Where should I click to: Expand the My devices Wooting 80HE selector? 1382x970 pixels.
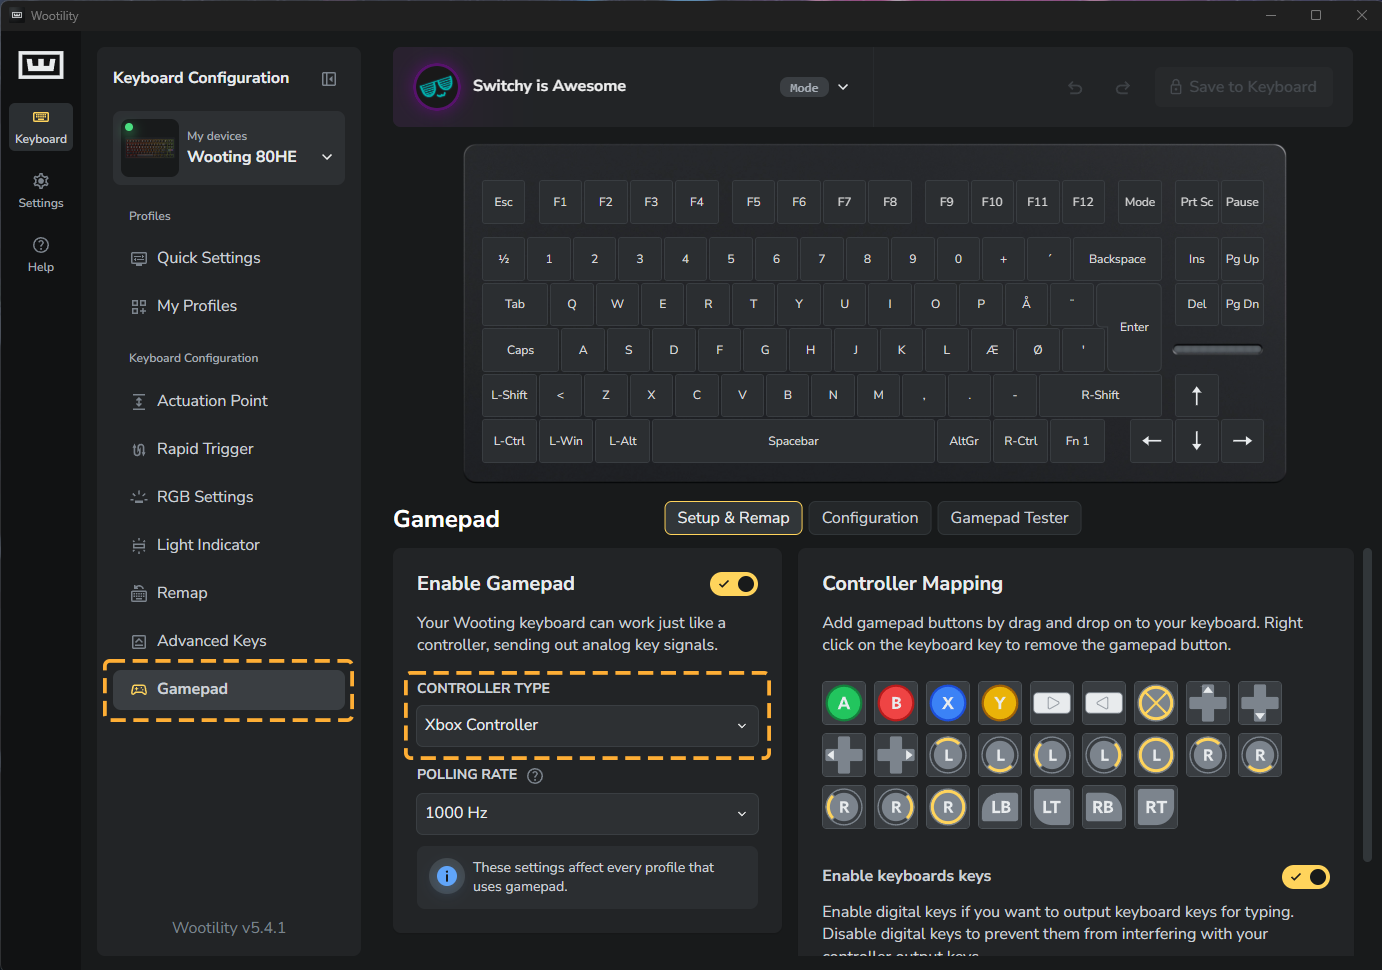(229, 148)
